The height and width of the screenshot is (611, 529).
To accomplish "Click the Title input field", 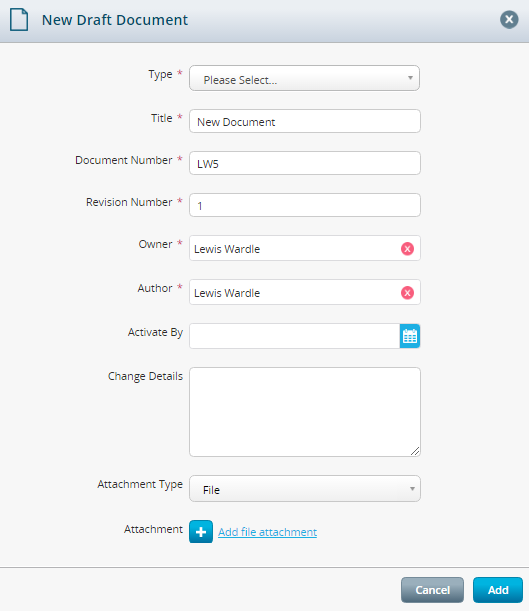I will 305,121.
